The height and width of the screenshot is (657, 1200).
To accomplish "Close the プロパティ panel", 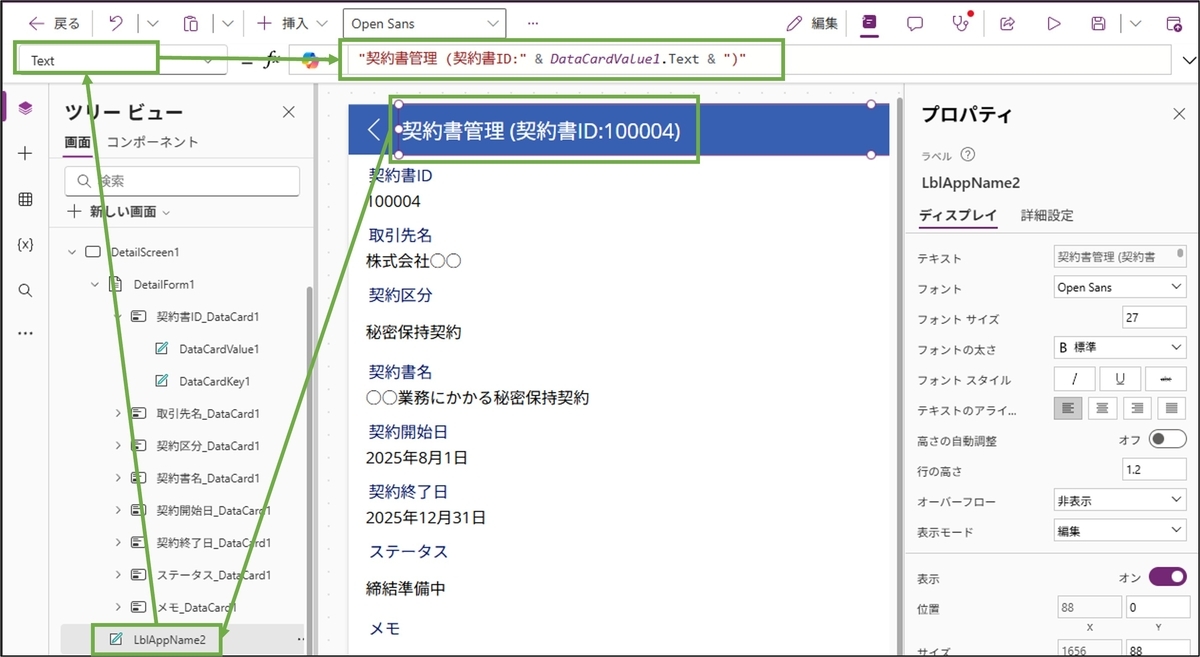I will (x=1179, y=114).
